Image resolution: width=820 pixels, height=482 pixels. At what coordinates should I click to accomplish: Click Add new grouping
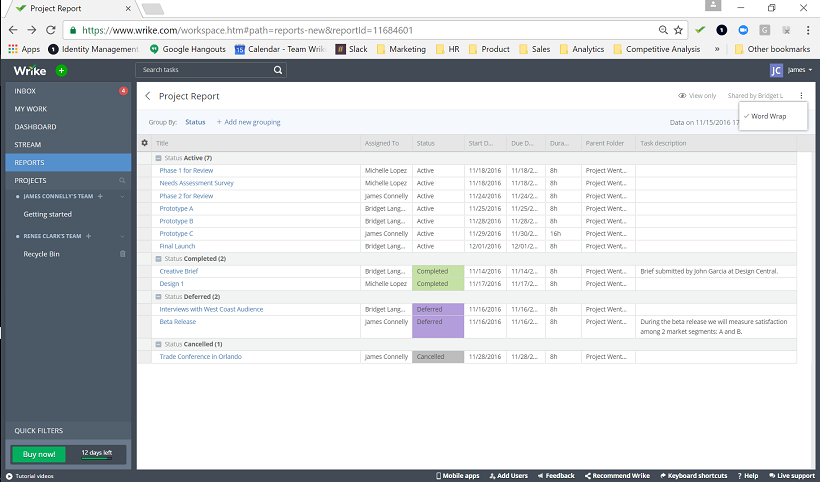click(x=248, y=122)
